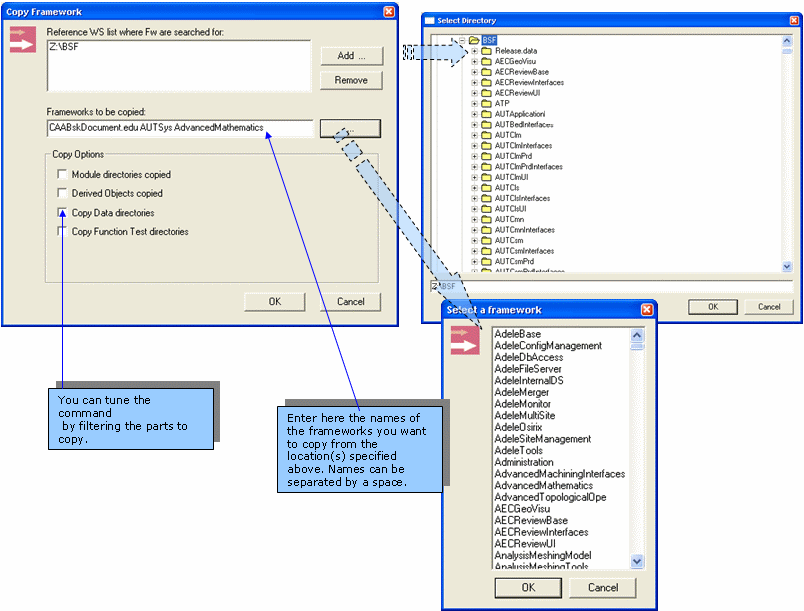804x611 pixels.
Task: Click the AUTCls folder icon
Action: pos(486,188)
